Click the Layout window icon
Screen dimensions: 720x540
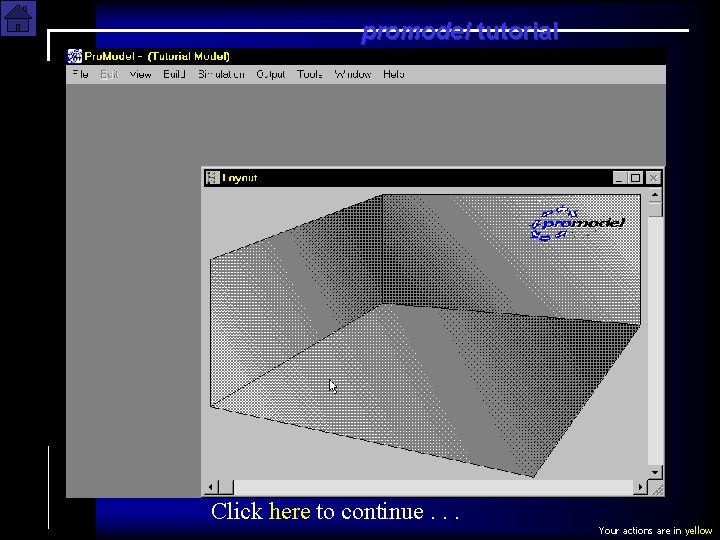click(x=213, y=178)
